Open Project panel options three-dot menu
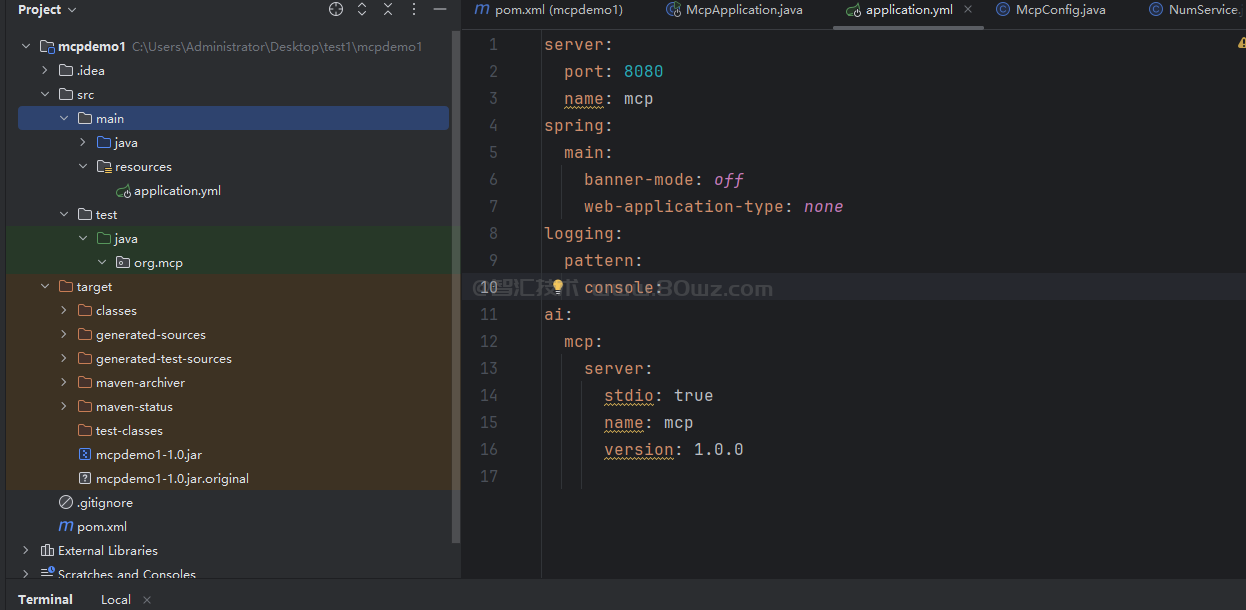The width and height of the screenshot is (1246, 610). (414, 9)
